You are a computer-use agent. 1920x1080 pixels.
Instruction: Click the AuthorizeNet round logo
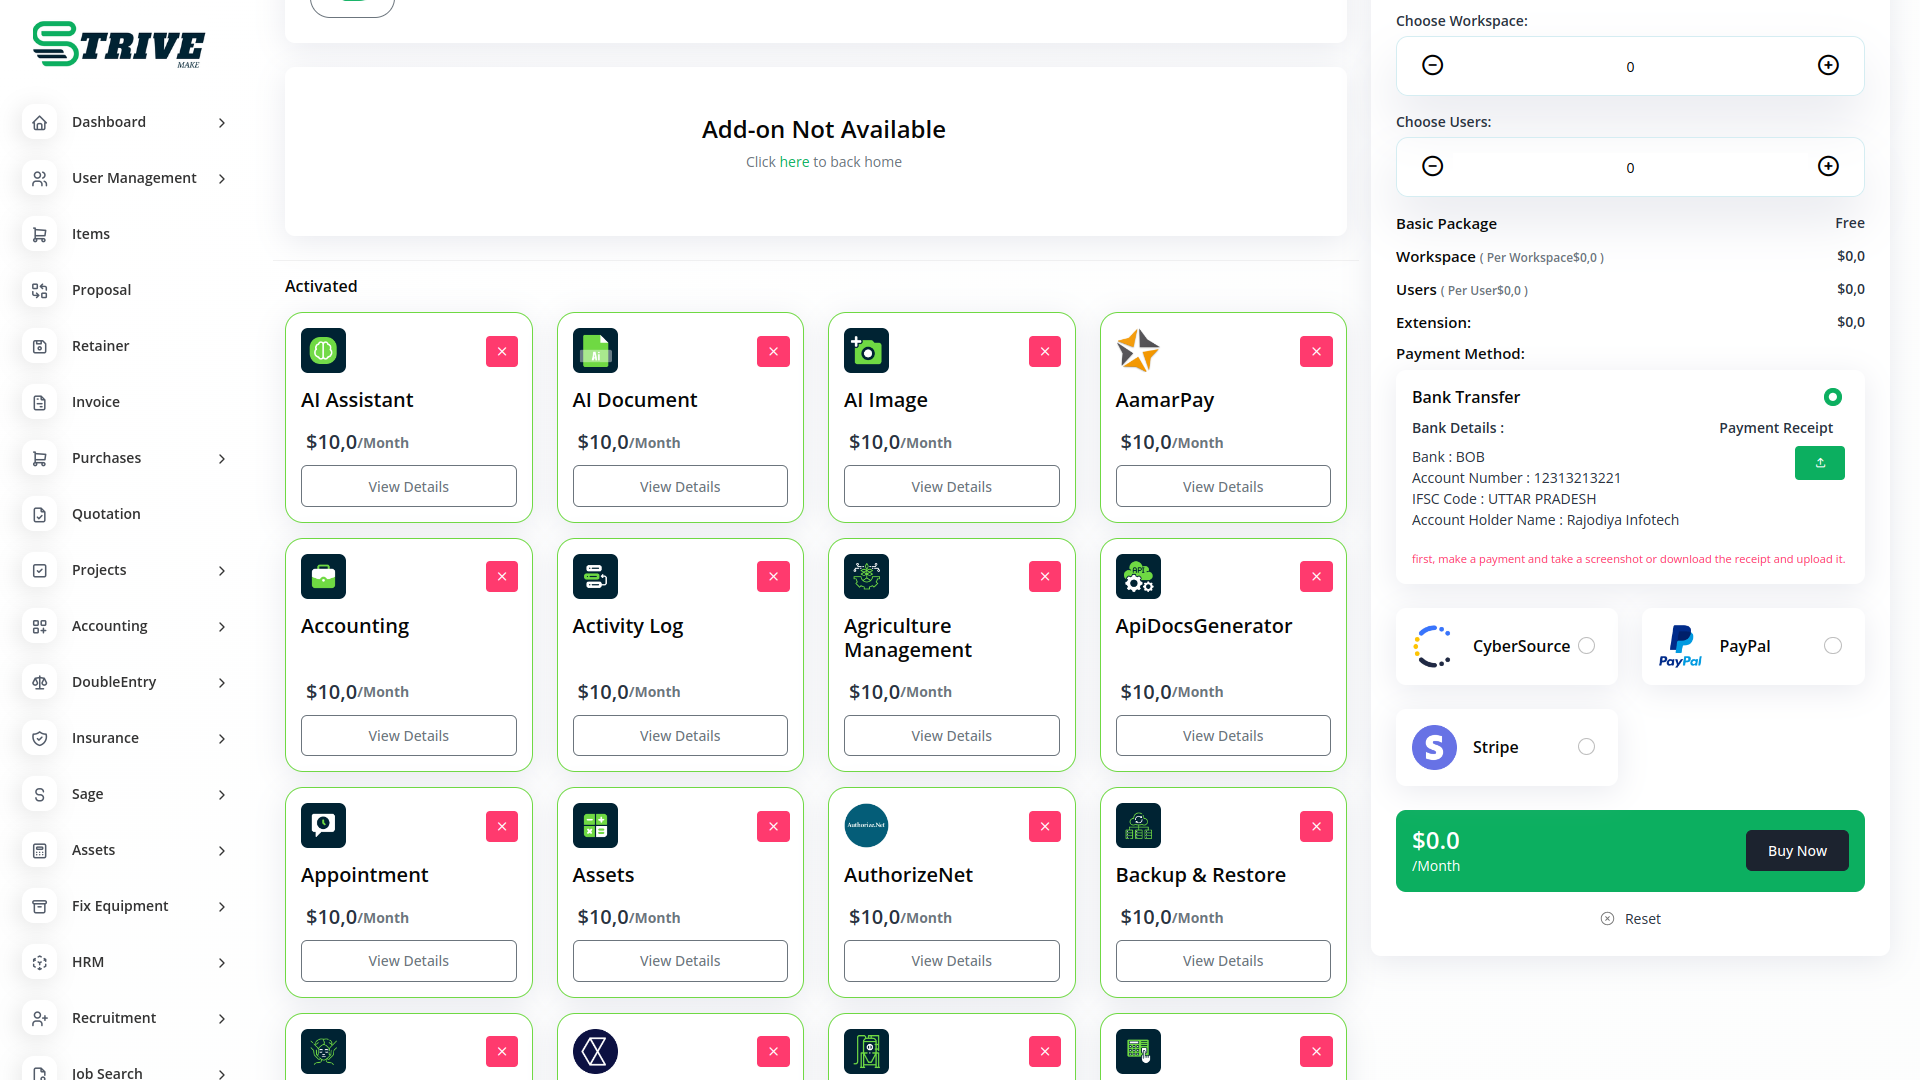click(866, 826)
